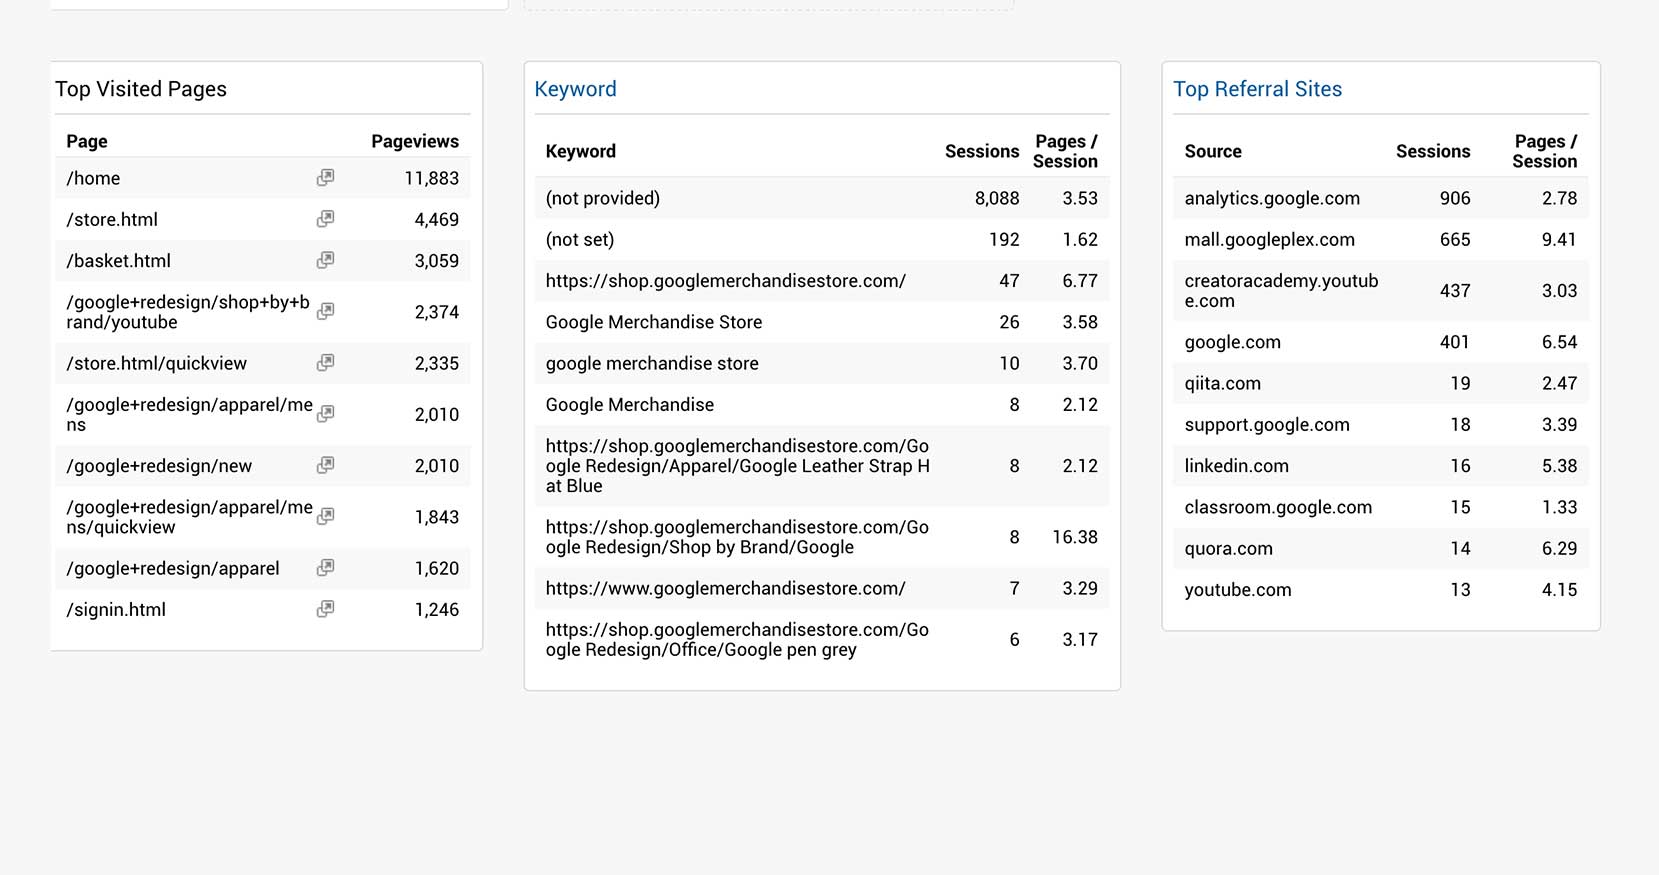Select the Office/Google pen grey keyword

click(738, 639)
